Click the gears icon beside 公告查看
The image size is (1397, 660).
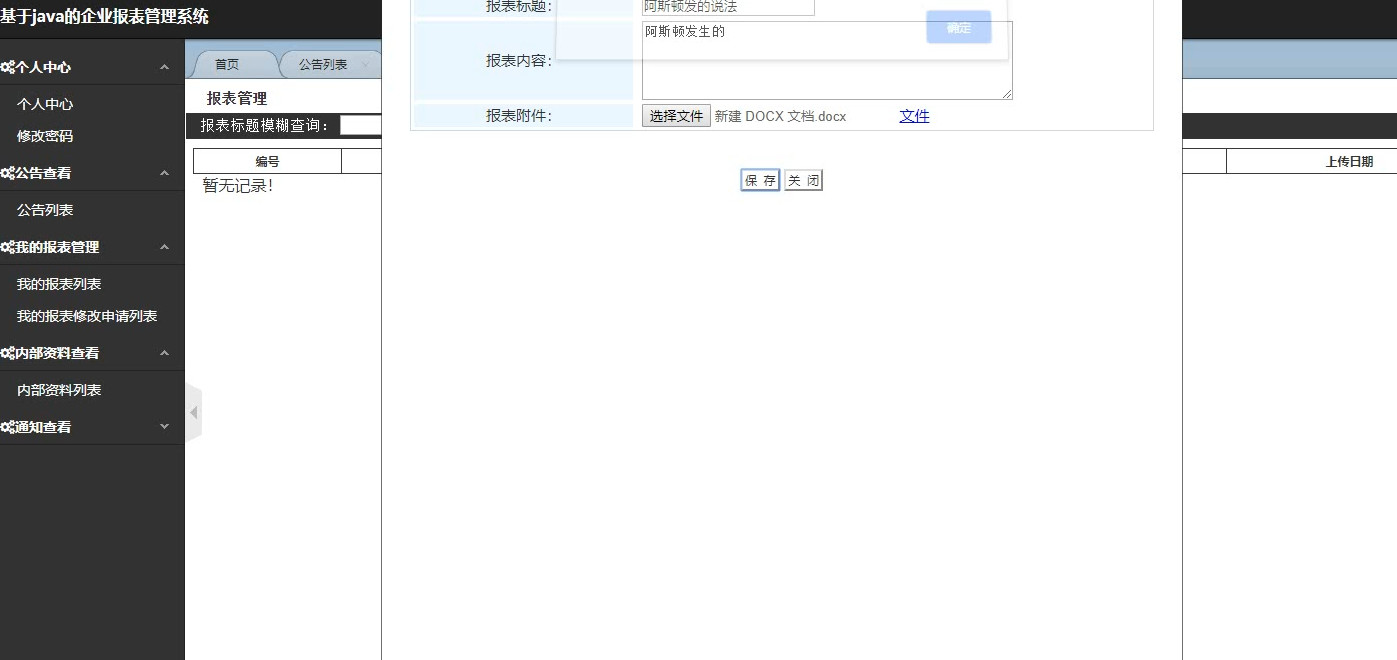coord(7,173)
